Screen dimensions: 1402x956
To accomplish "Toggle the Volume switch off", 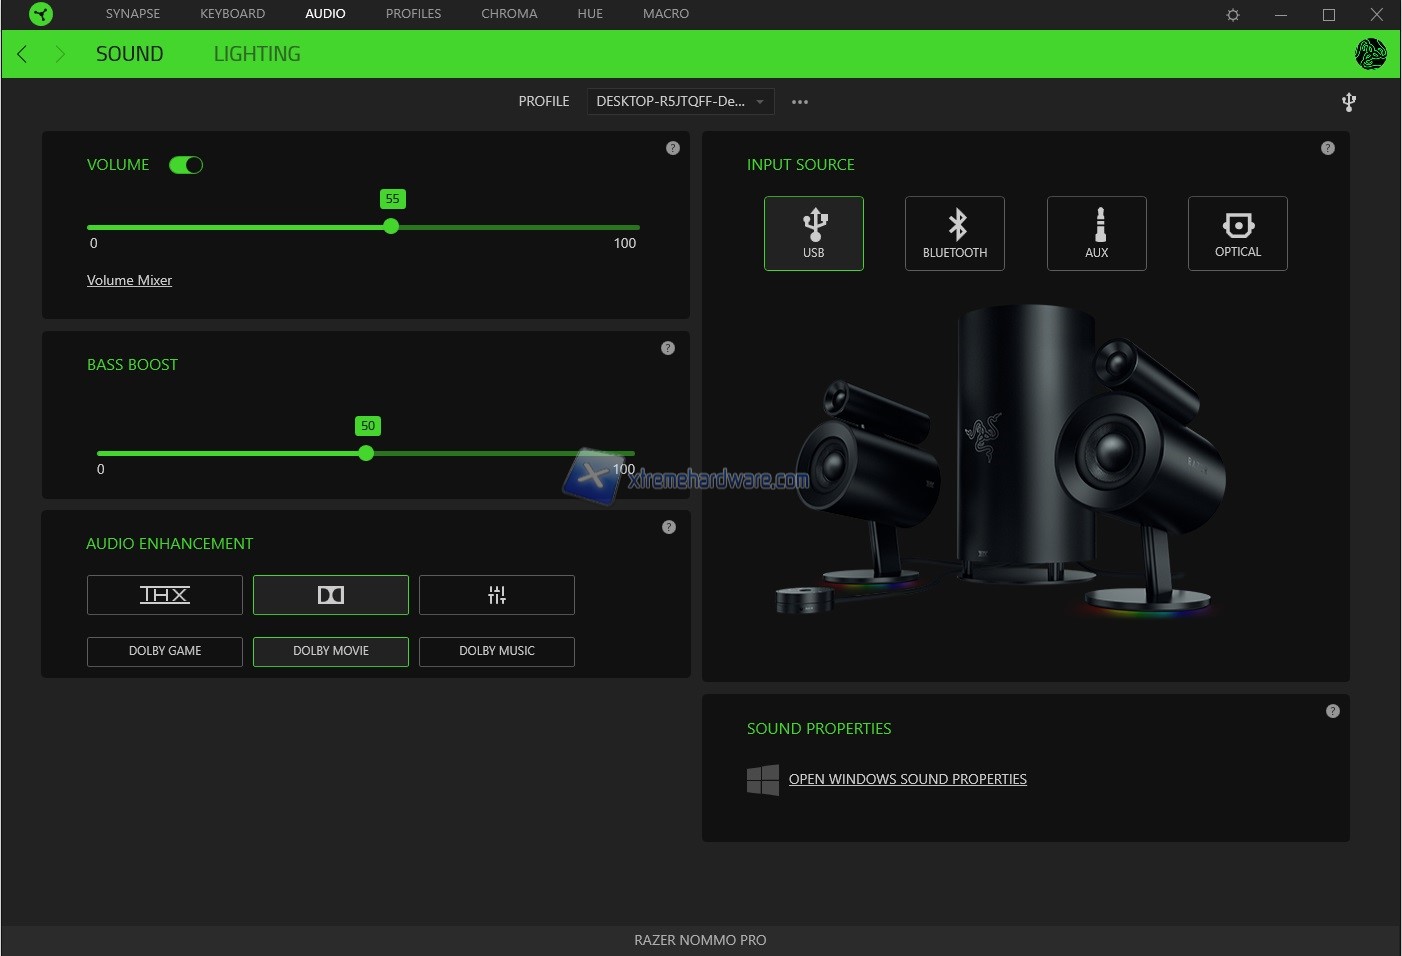I will 186,165.
